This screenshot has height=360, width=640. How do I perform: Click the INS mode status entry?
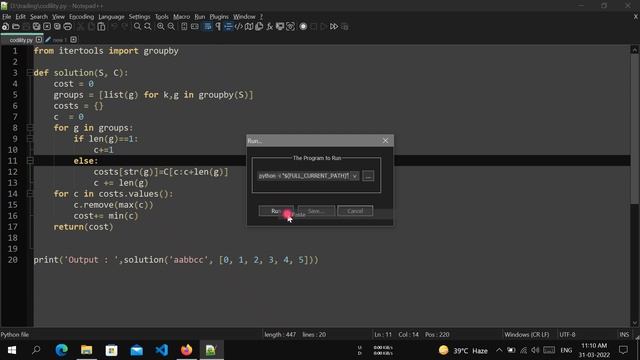pyautogui.click(x=624, y=335)
